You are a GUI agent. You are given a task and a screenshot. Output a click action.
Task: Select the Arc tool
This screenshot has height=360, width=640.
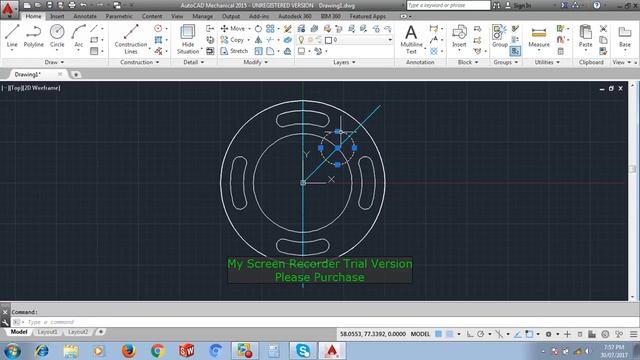78,36
